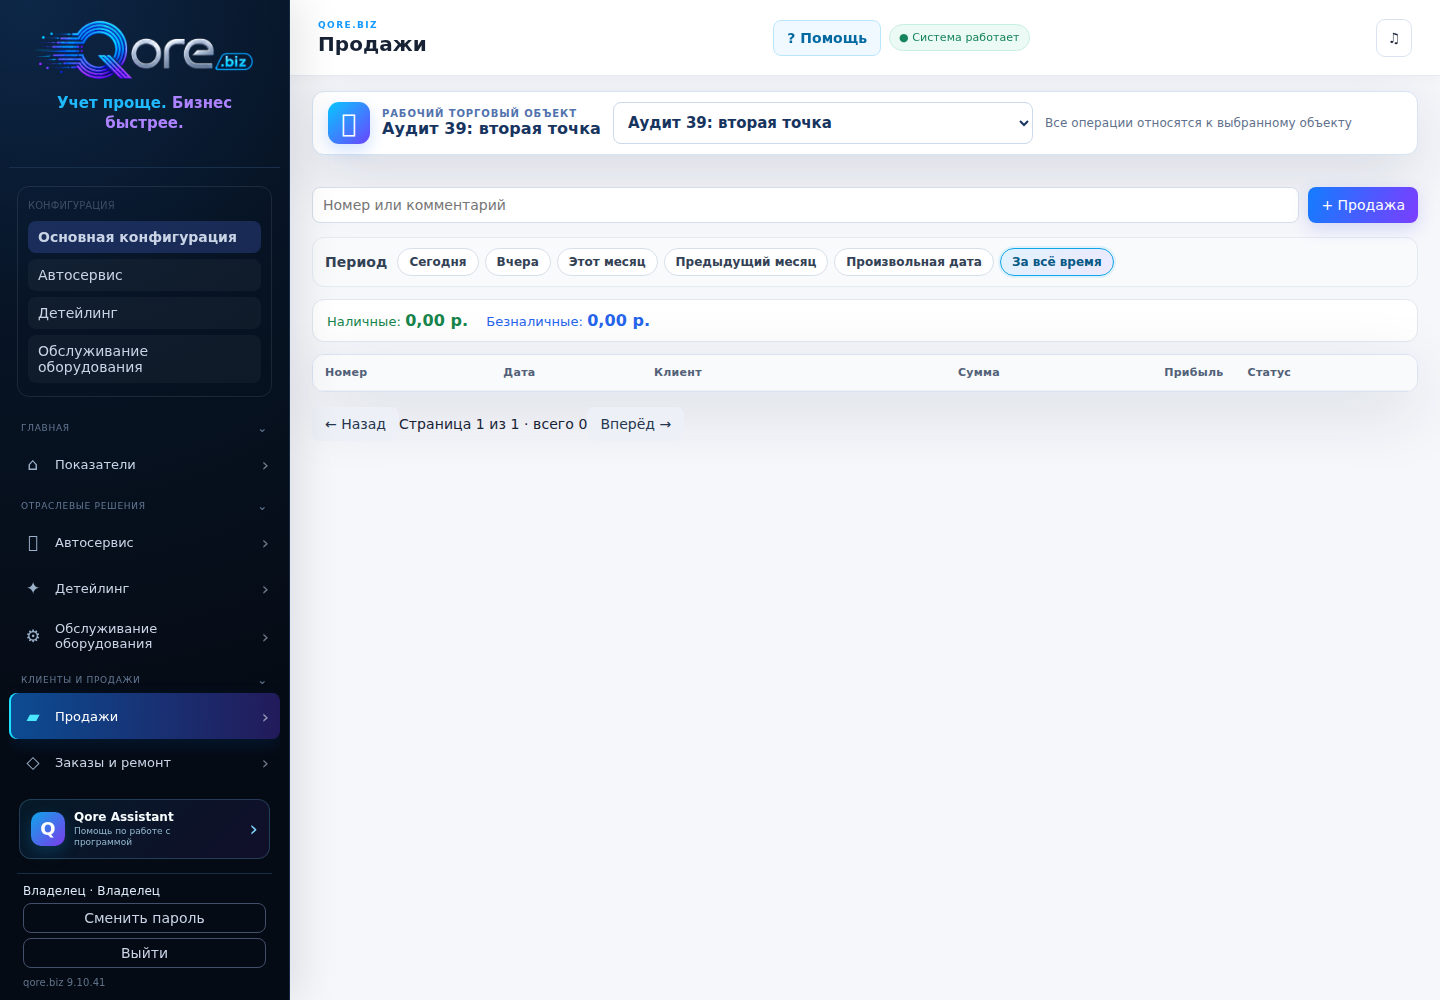1440x1000 pixels.
Task: Open the Qore Assistant card
Action: click(144, 829)
